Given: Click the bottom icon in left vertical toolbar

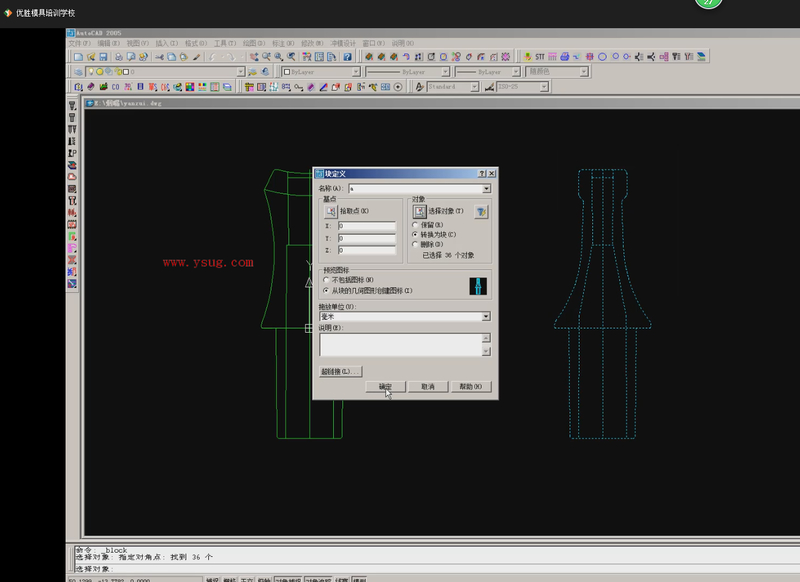Looking at the screenshot, I should (x=72, y=284).
